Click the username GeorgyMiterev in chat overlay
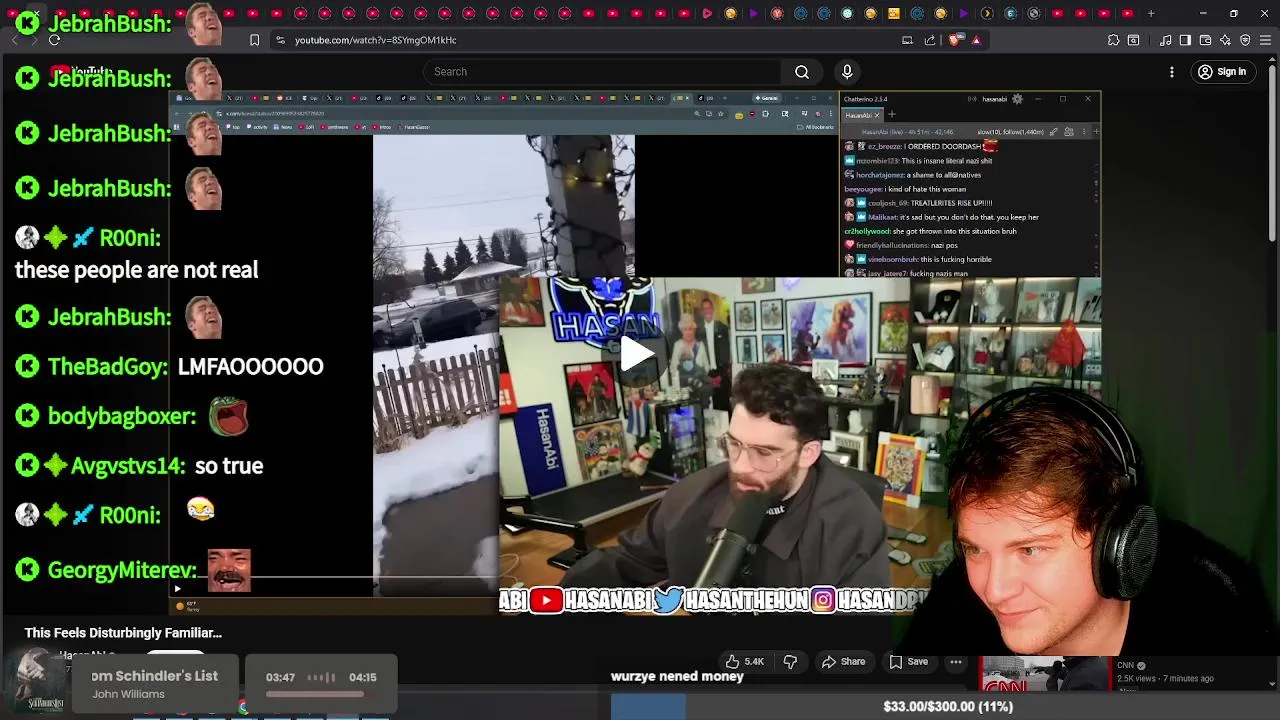The height and width of the screenshot is (720, 1280). tap(122, 570)
